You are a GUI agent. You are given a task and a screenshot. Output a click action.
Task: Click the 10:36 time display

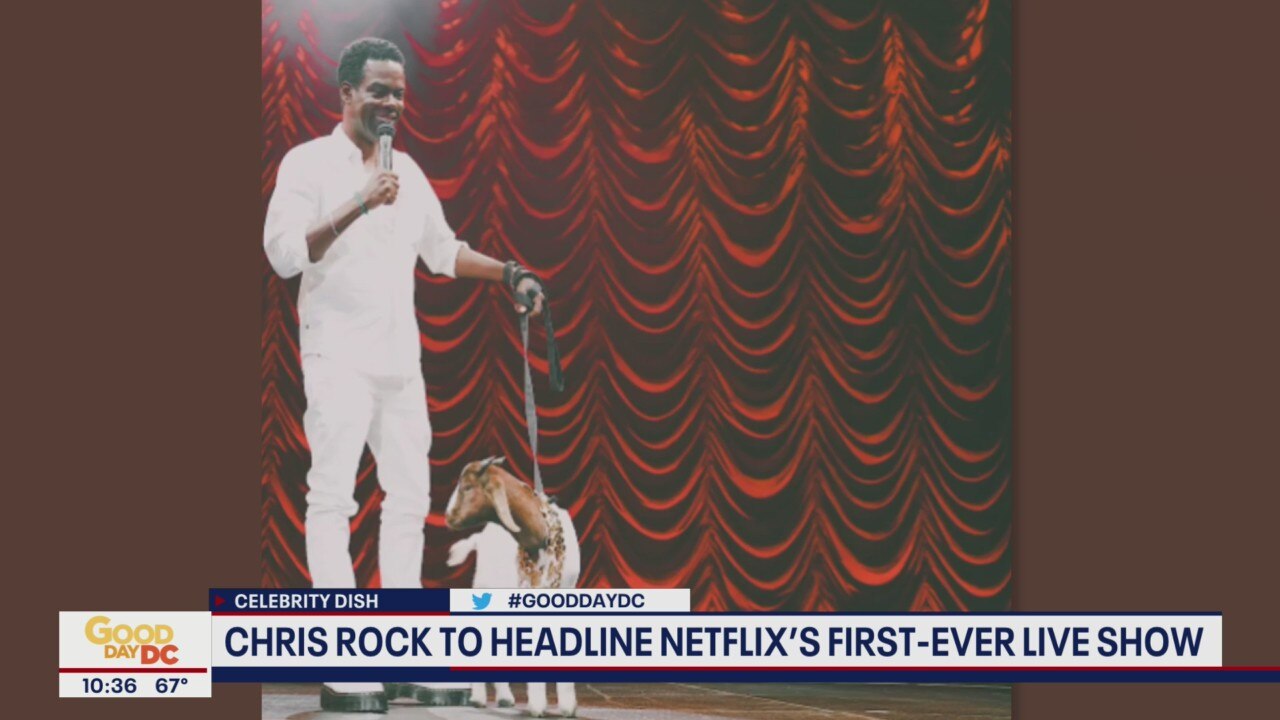pos(109,686)
